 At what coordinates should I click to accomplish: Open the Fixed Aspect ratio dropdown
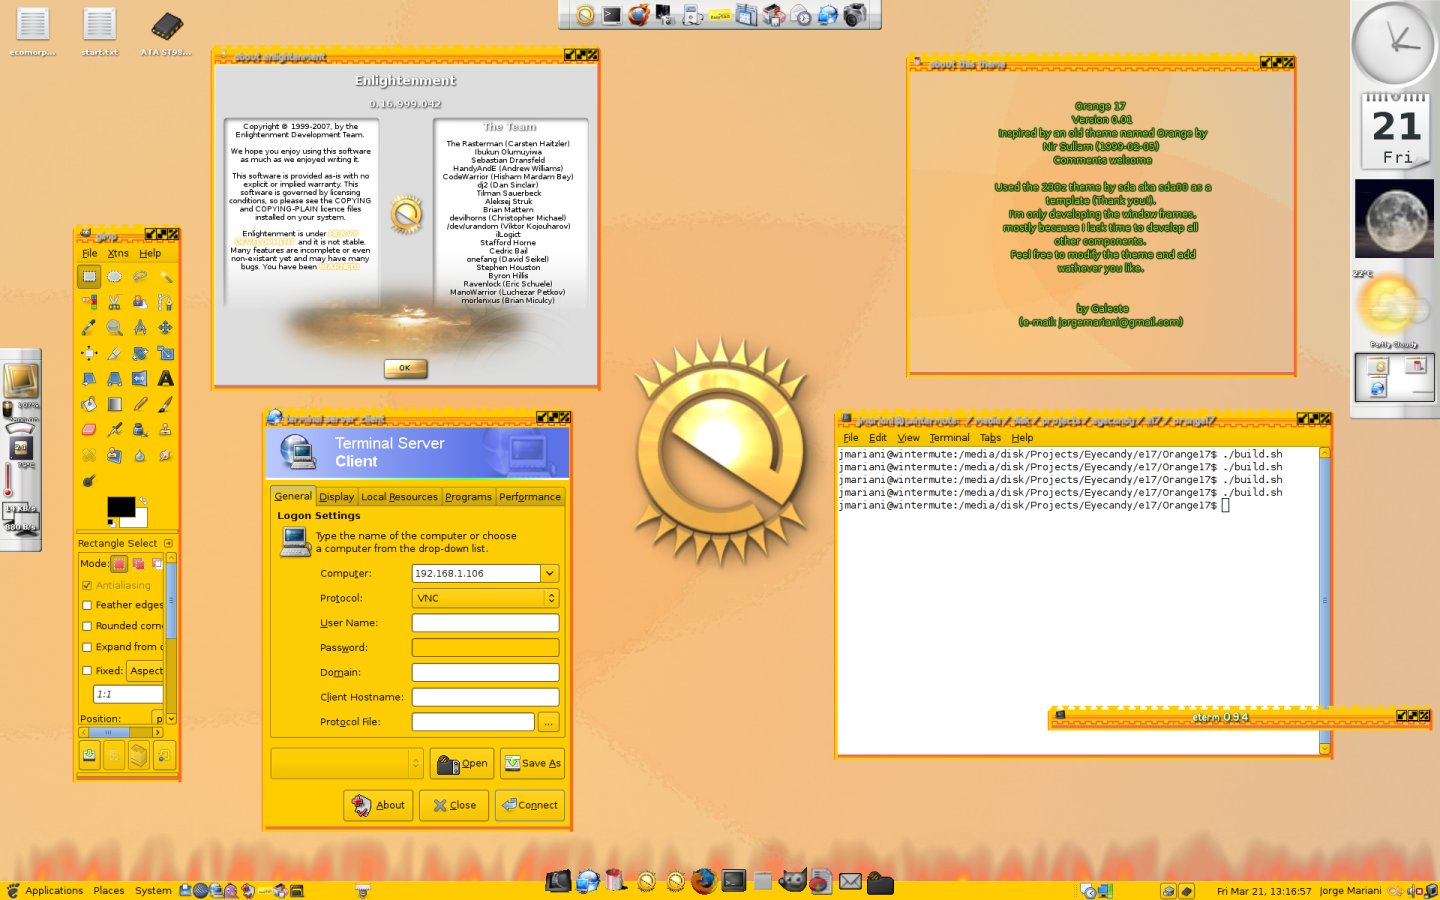point(146,671)
